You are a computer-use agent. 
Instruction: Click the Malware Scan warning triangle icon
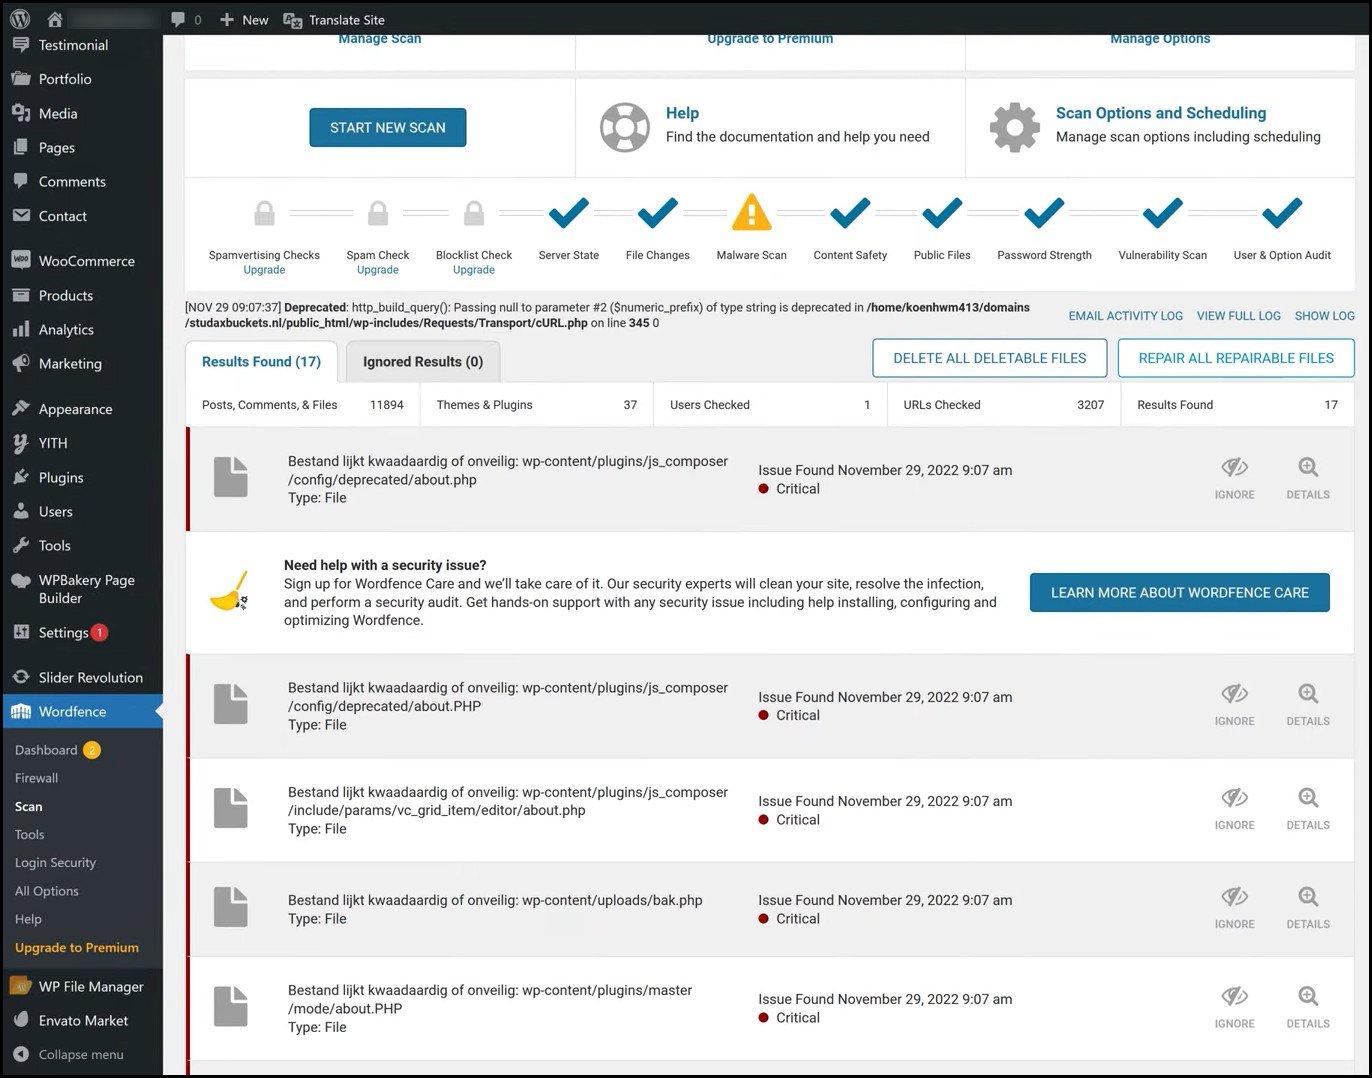pyautogui.click(x=751, y=213)
